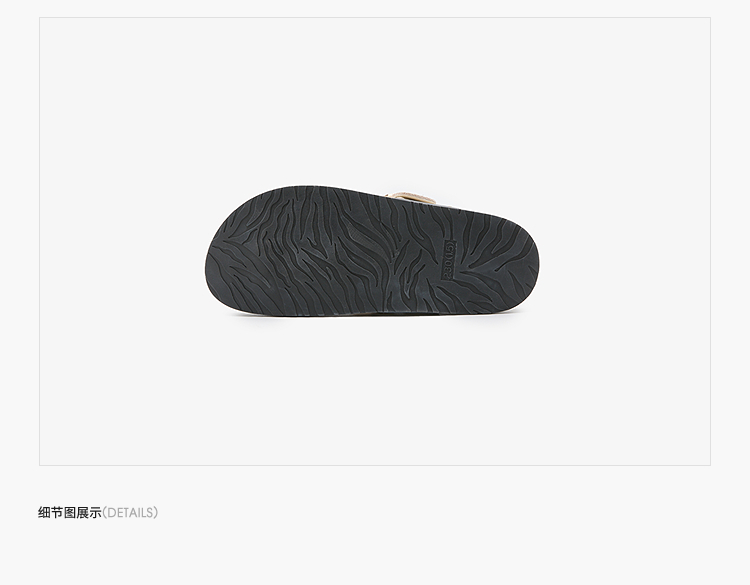Click the 细 character starting the heading
750x585 pixels.
point(44,513)
